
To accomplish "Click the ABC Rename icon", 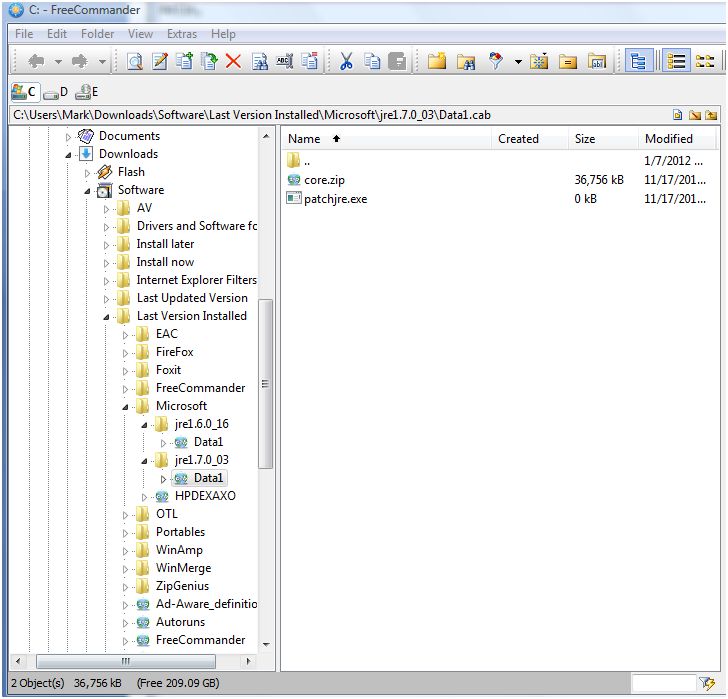I will [x=284, y=61].
